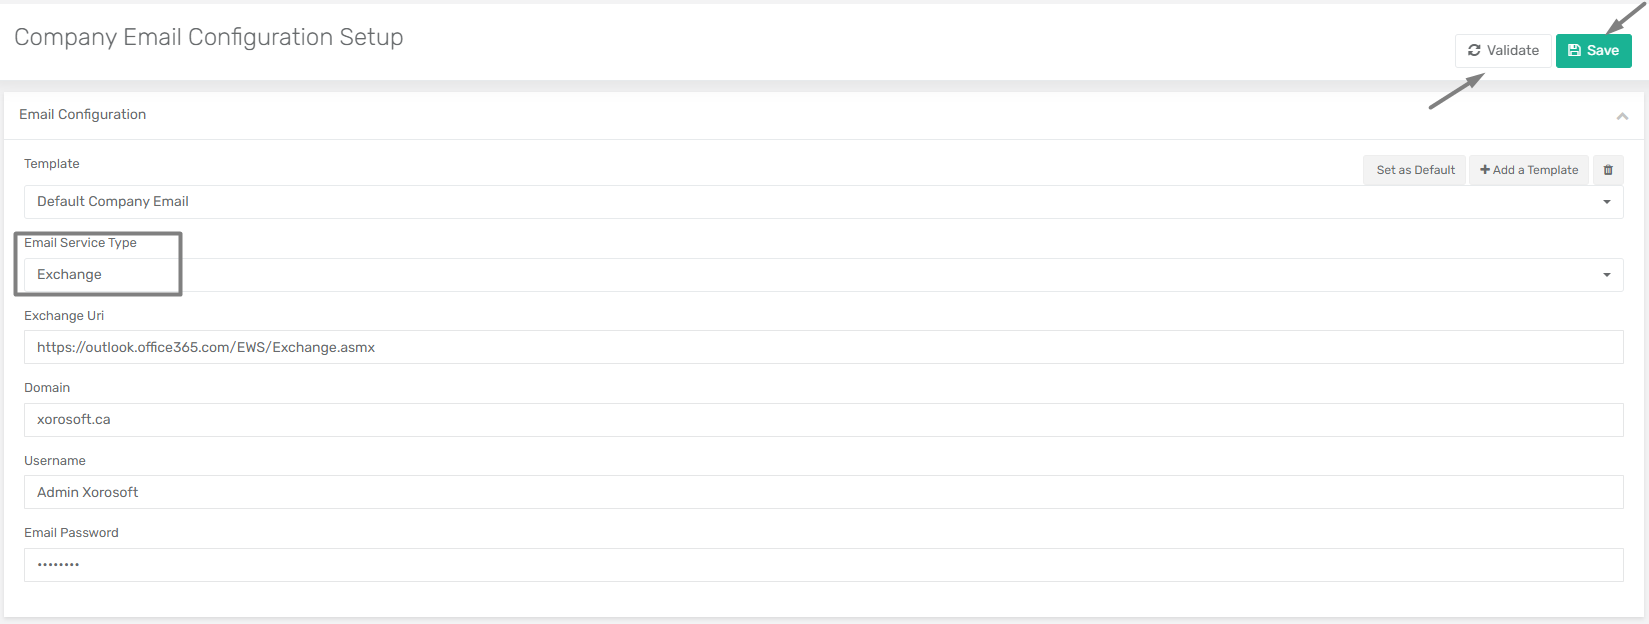Click into the Exchange Uri field

pos(823,347)
